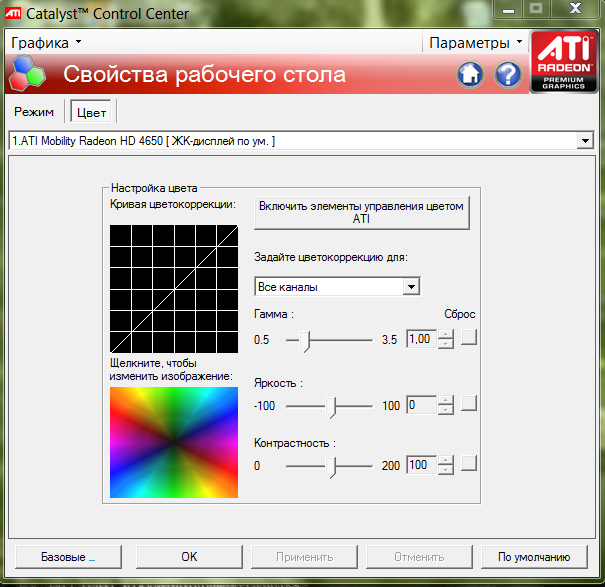
Task: Click the Контрастность slider thumb
Action: tap(331, 467)
